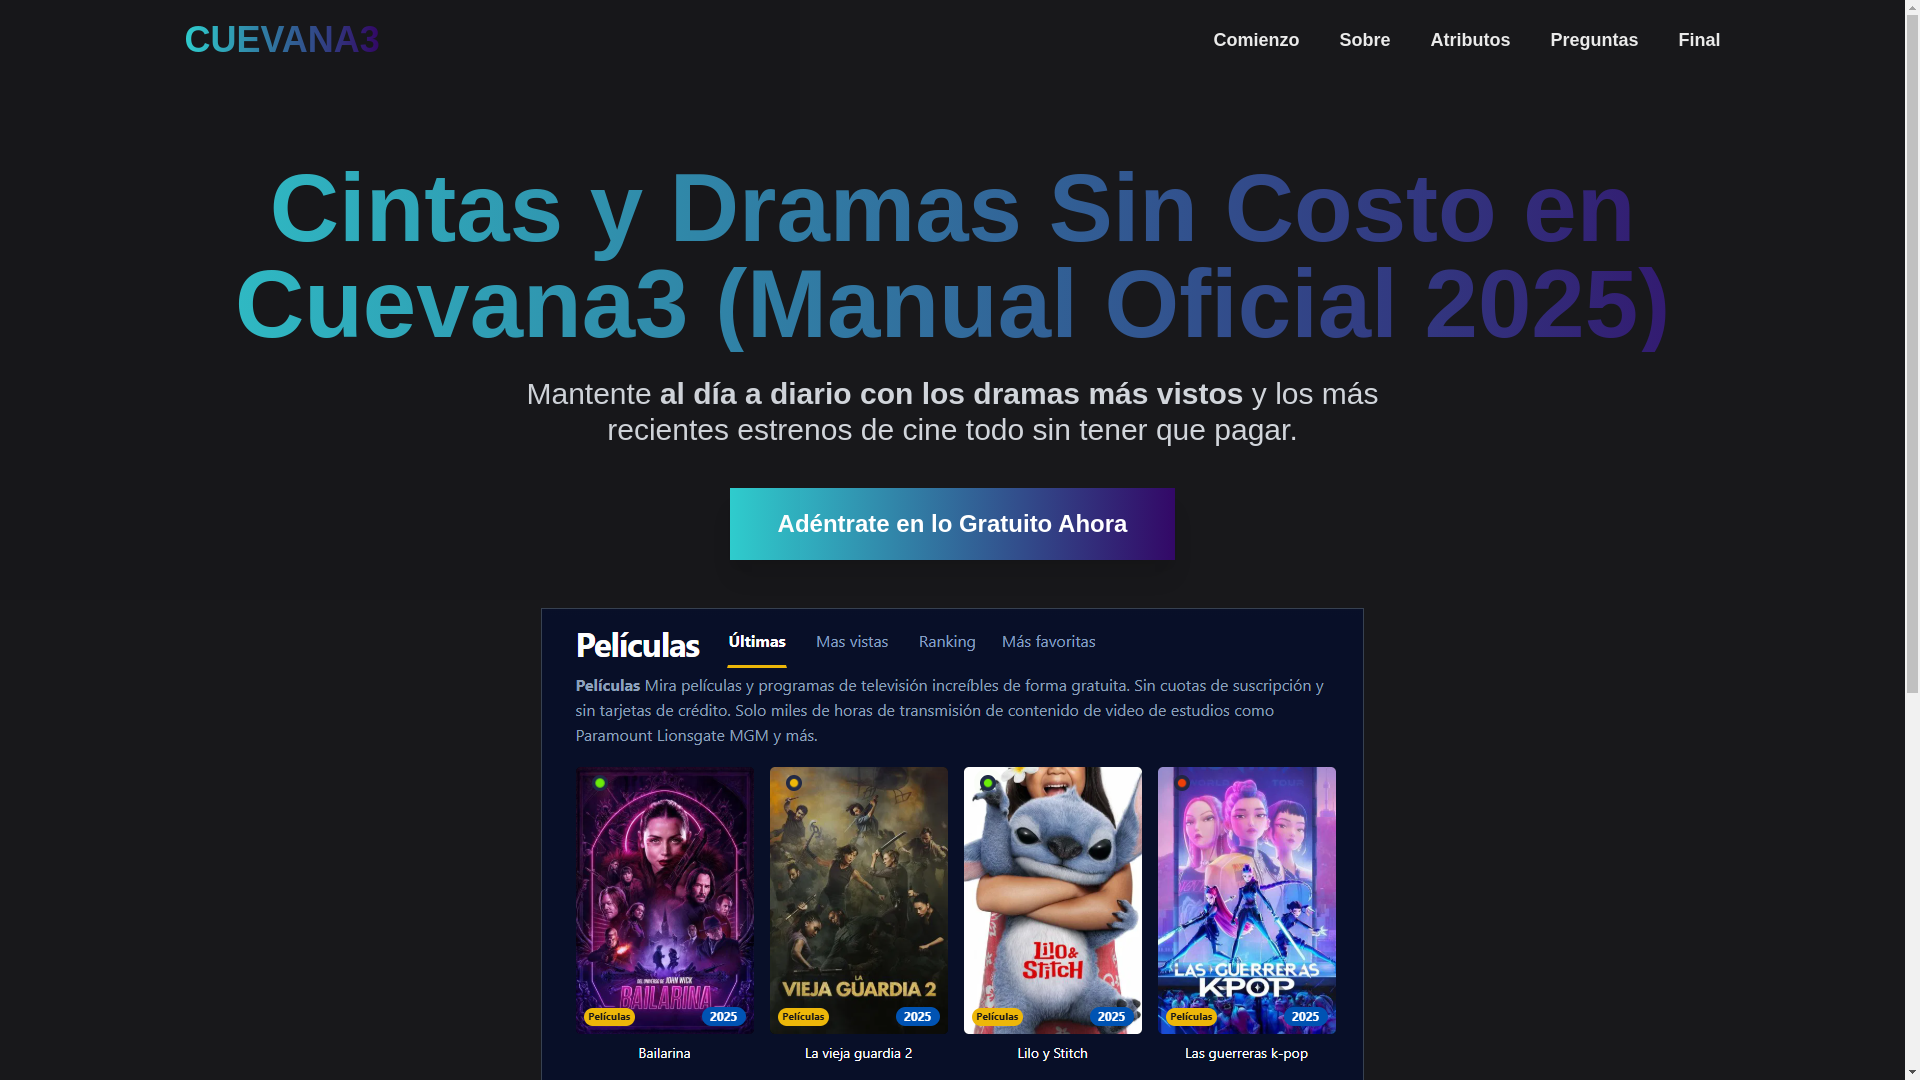The height and width of the screenshot is (1080, 1920).
Task: Open the Ranking tab
Action: coord(947,642)
